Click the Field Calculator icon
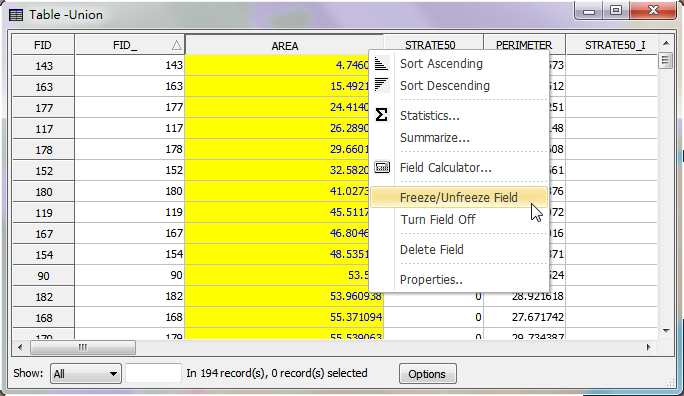The height and width of the screenshot is (396, 684). click(x=382, y=167)
